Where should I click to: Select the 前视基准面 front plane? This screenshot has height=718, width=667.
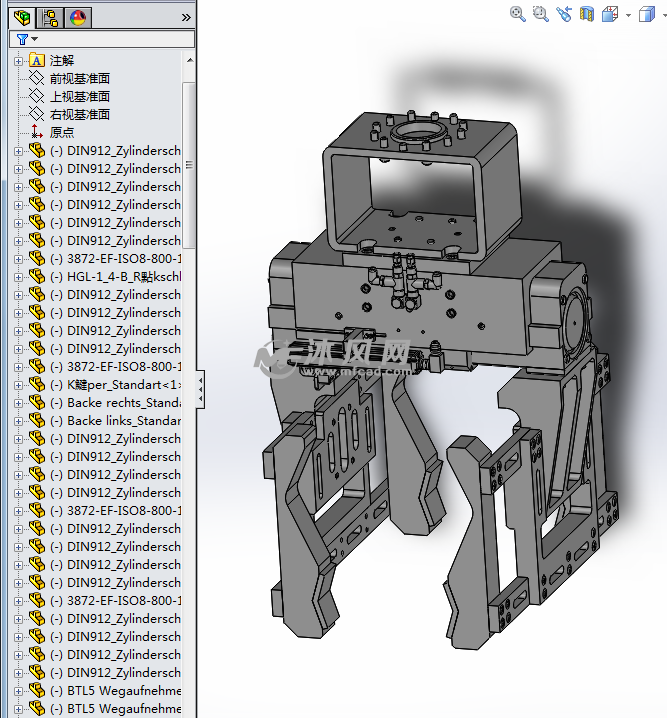point(79,79)
